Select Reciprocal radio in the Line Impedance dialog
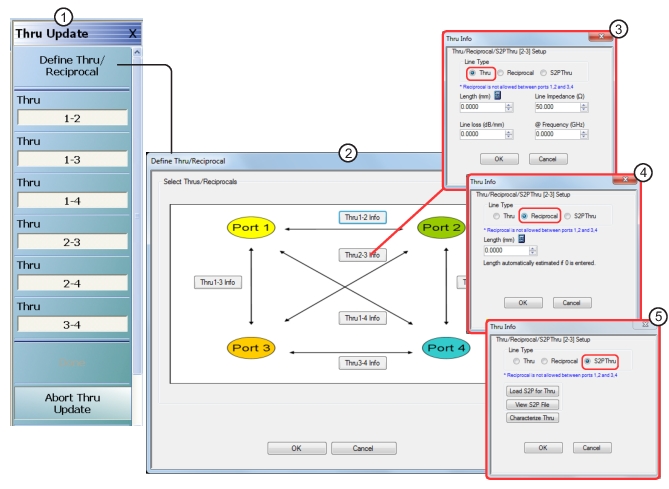This screenshot has width=669, height=489. click(x=500, y=73)
